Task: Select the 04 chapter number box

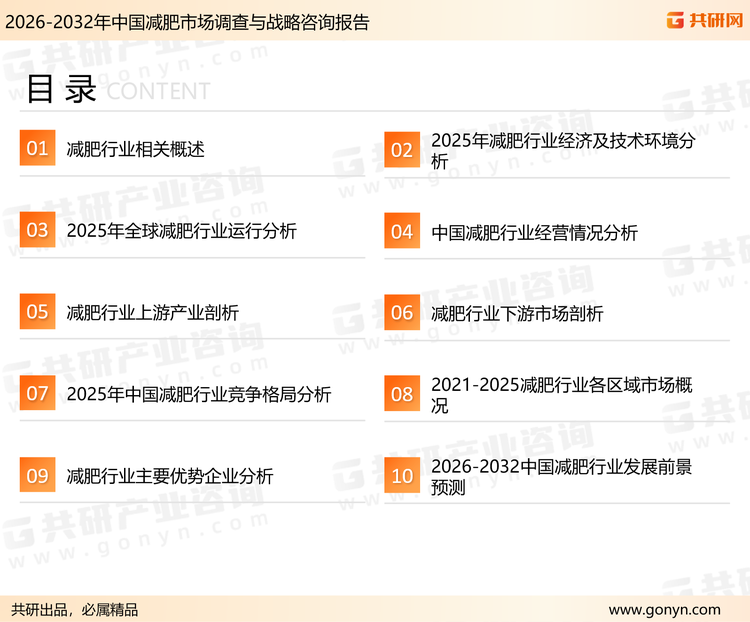Action: coord(402,232)
